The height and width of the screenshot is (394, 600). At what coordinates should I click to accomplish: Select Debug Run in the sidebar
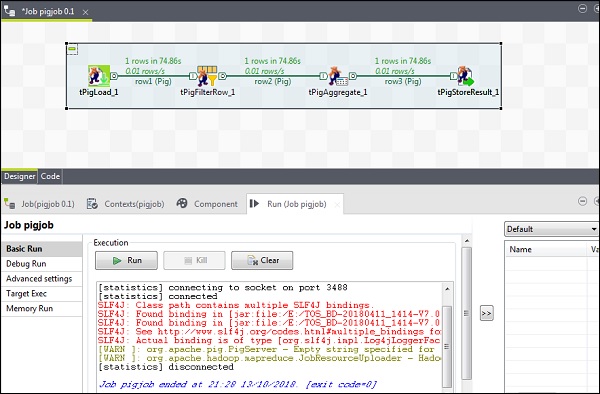(26, 264)
